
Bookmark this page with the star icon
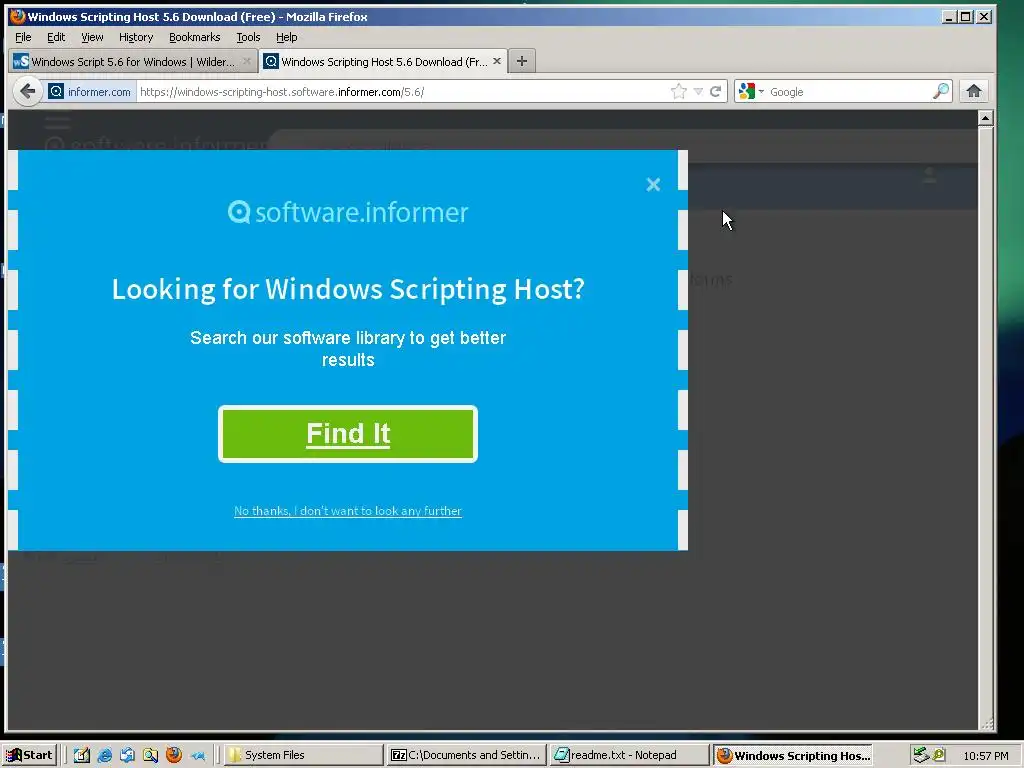point(679,91)
